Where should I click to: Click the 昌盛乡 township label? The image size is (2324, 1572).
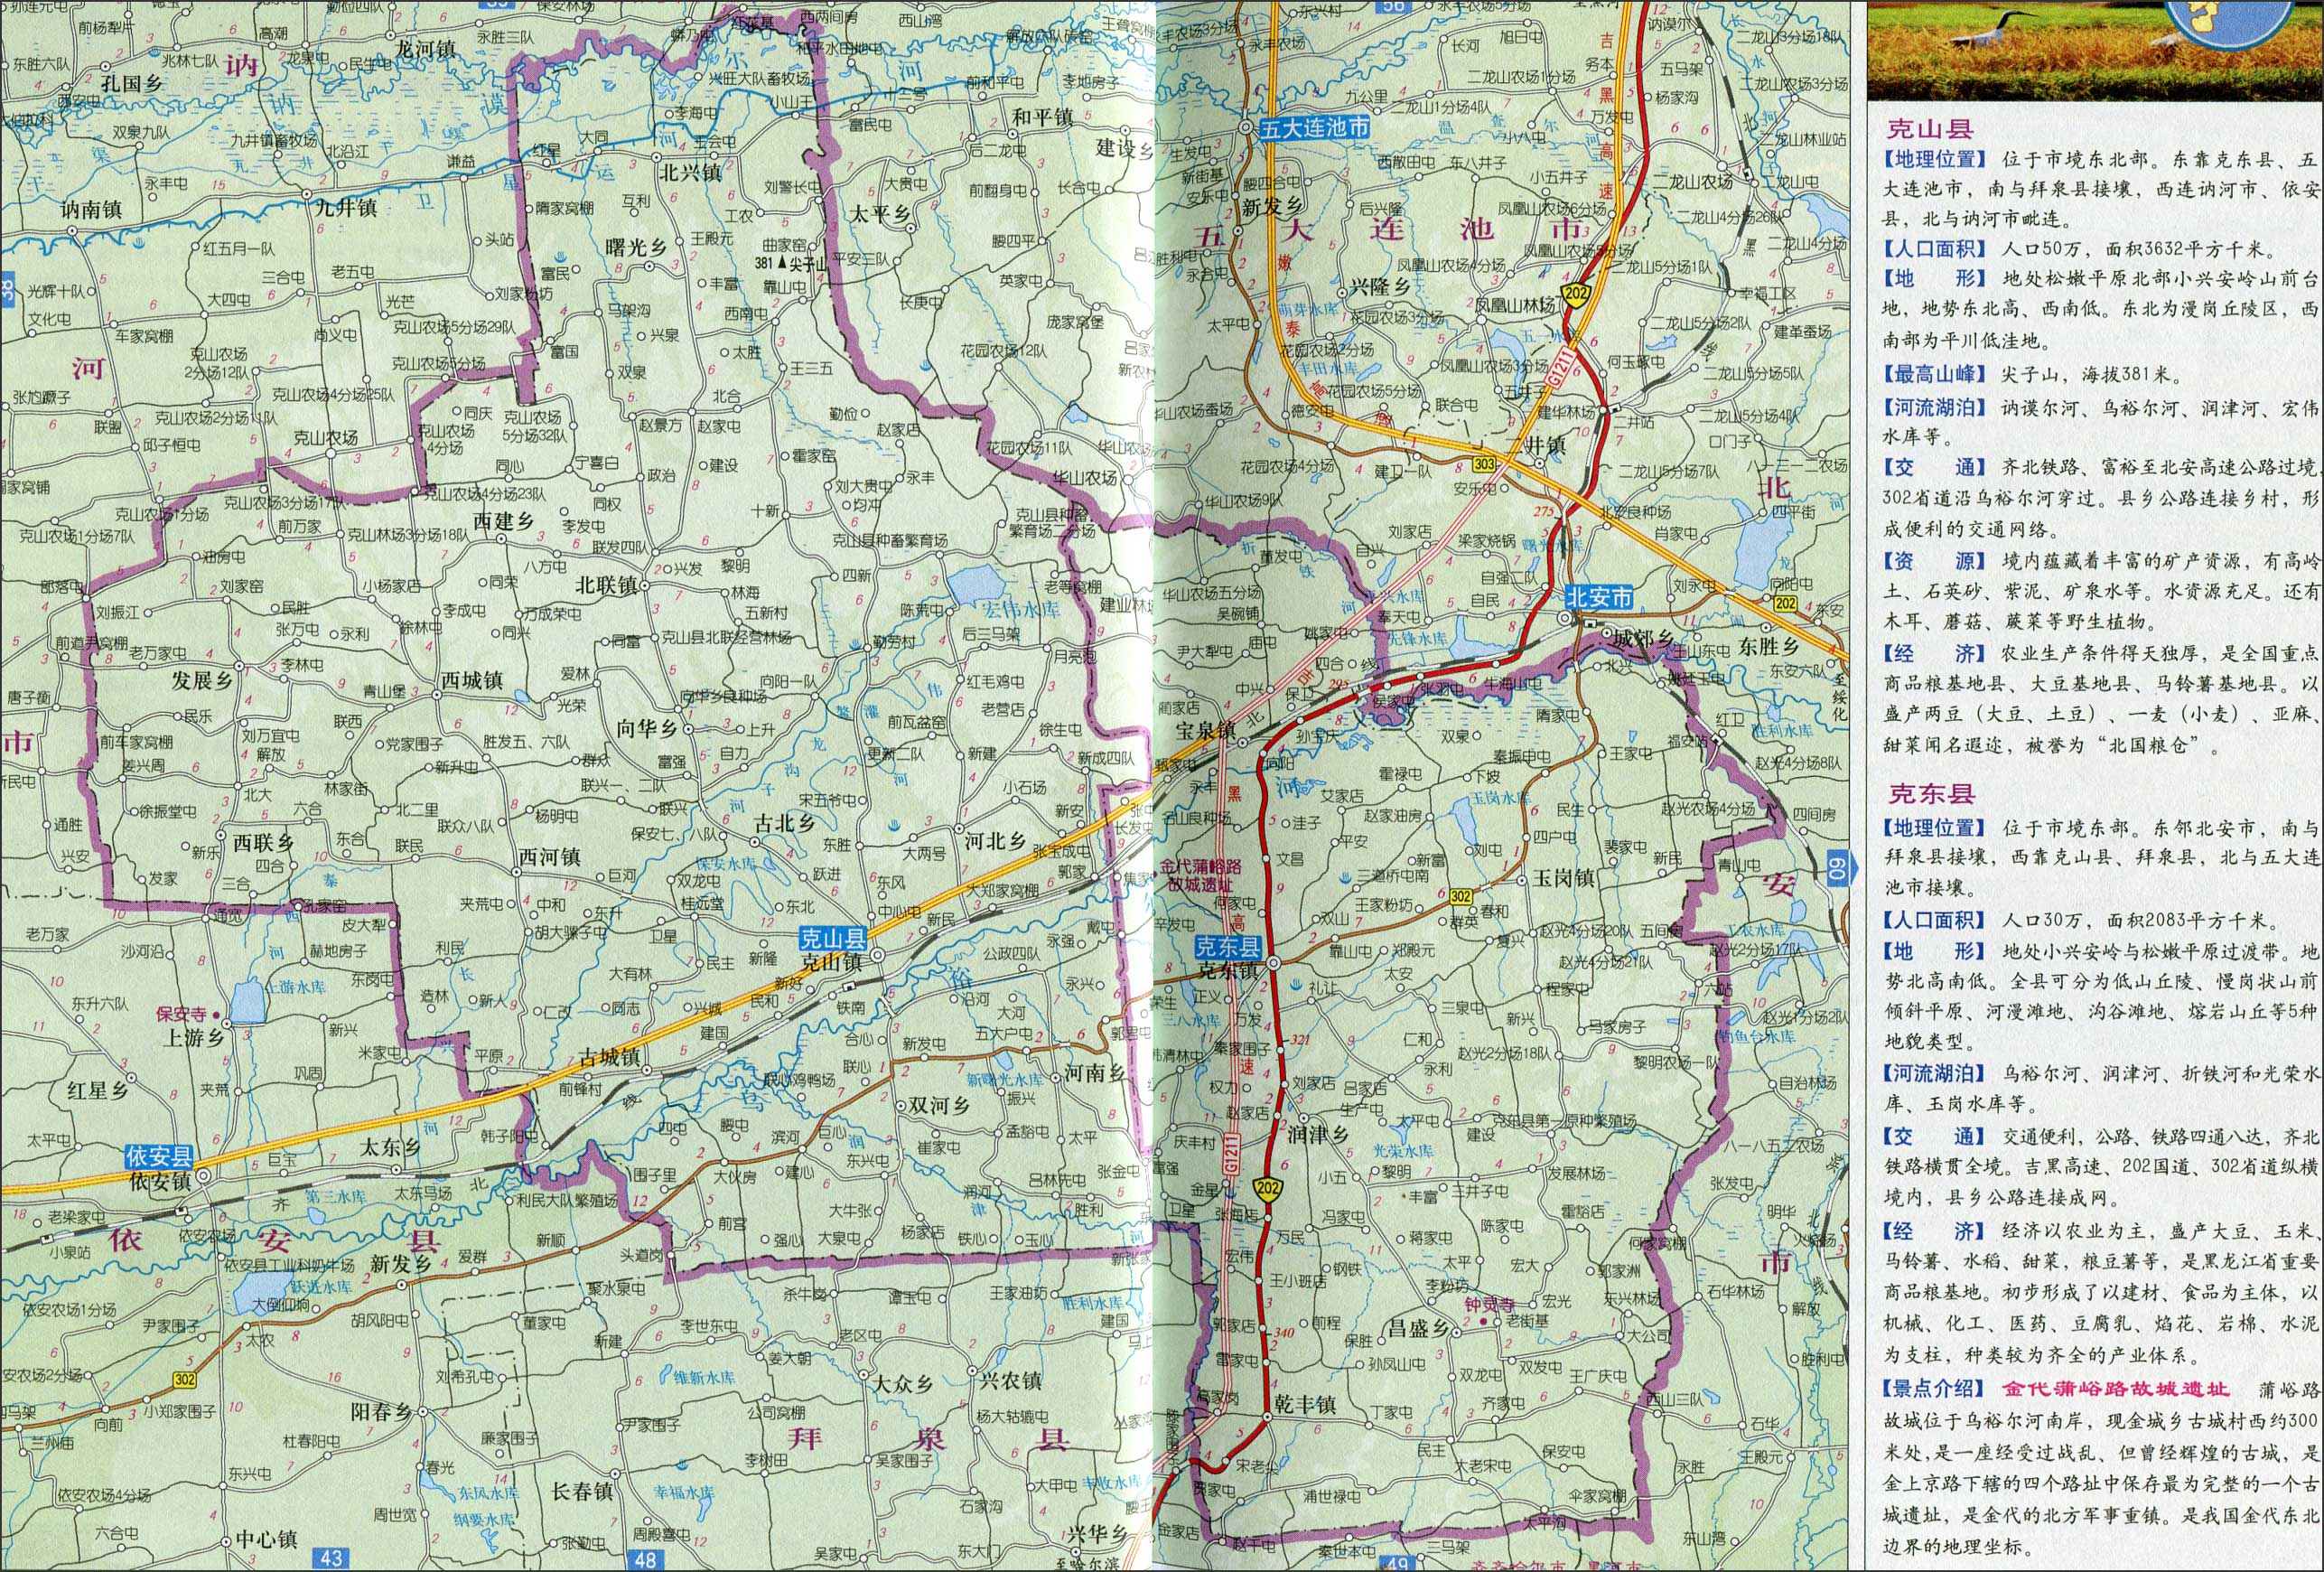pos(1421,1327)
